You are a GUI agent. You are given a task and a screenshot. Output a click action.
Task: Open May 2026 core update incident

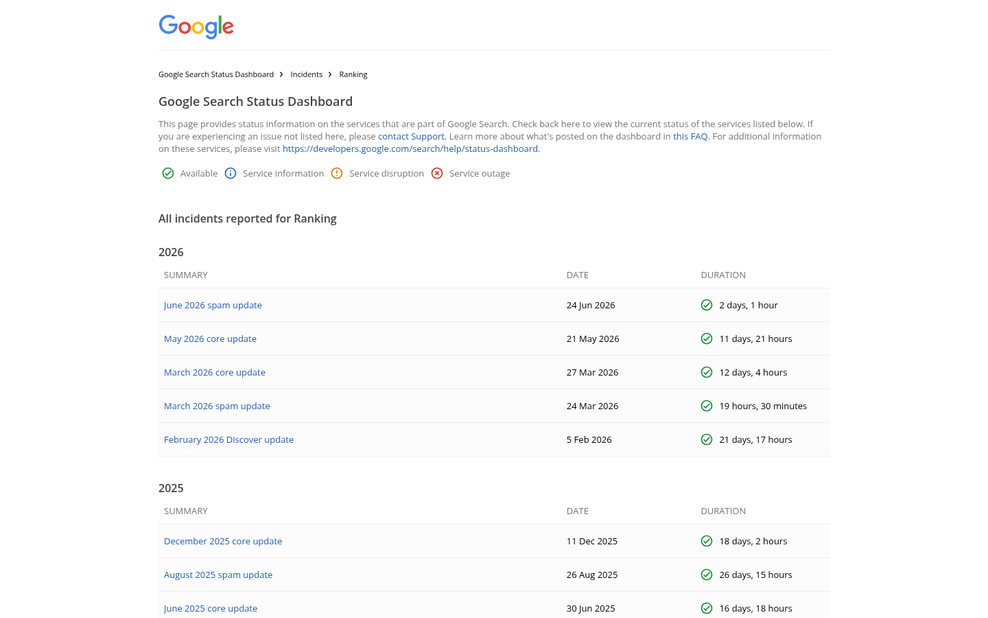(210, 339)
